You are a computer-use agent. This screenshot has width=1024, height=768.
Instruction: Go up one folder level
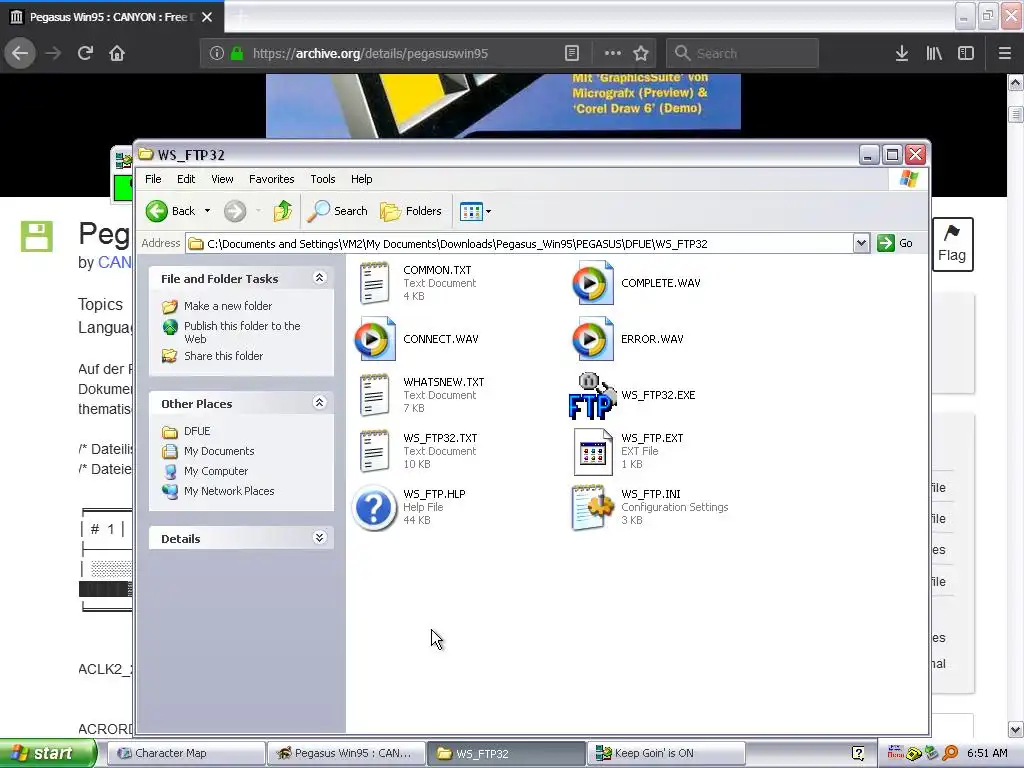pos(283,211)
